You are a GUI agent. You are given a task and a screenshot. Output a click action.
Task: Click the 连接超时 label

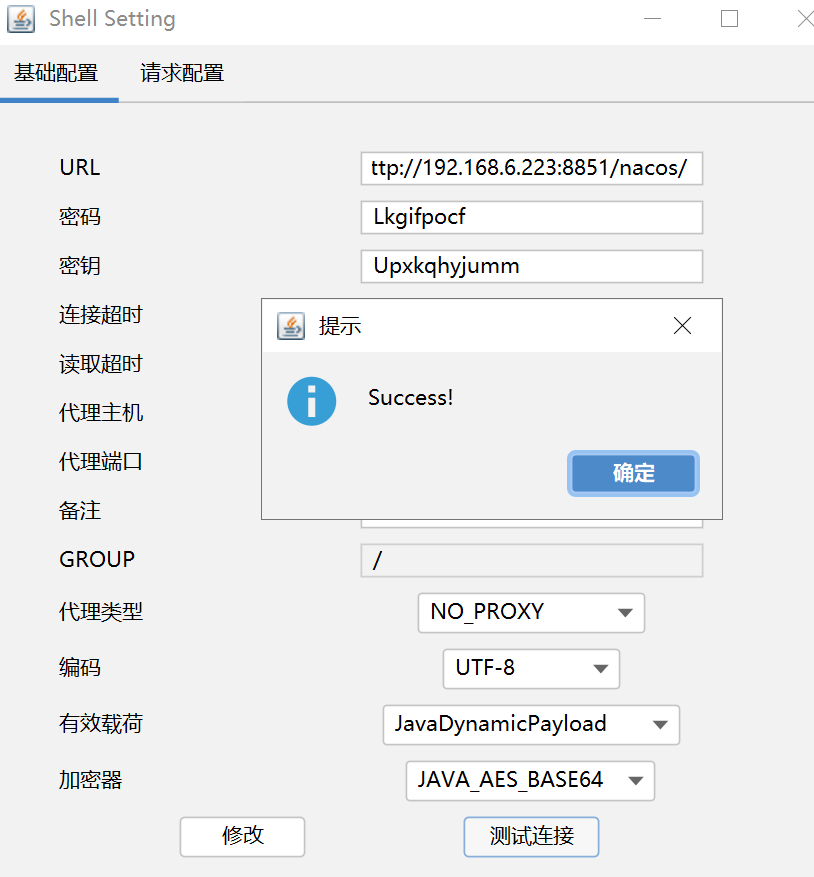coord(101,315)
